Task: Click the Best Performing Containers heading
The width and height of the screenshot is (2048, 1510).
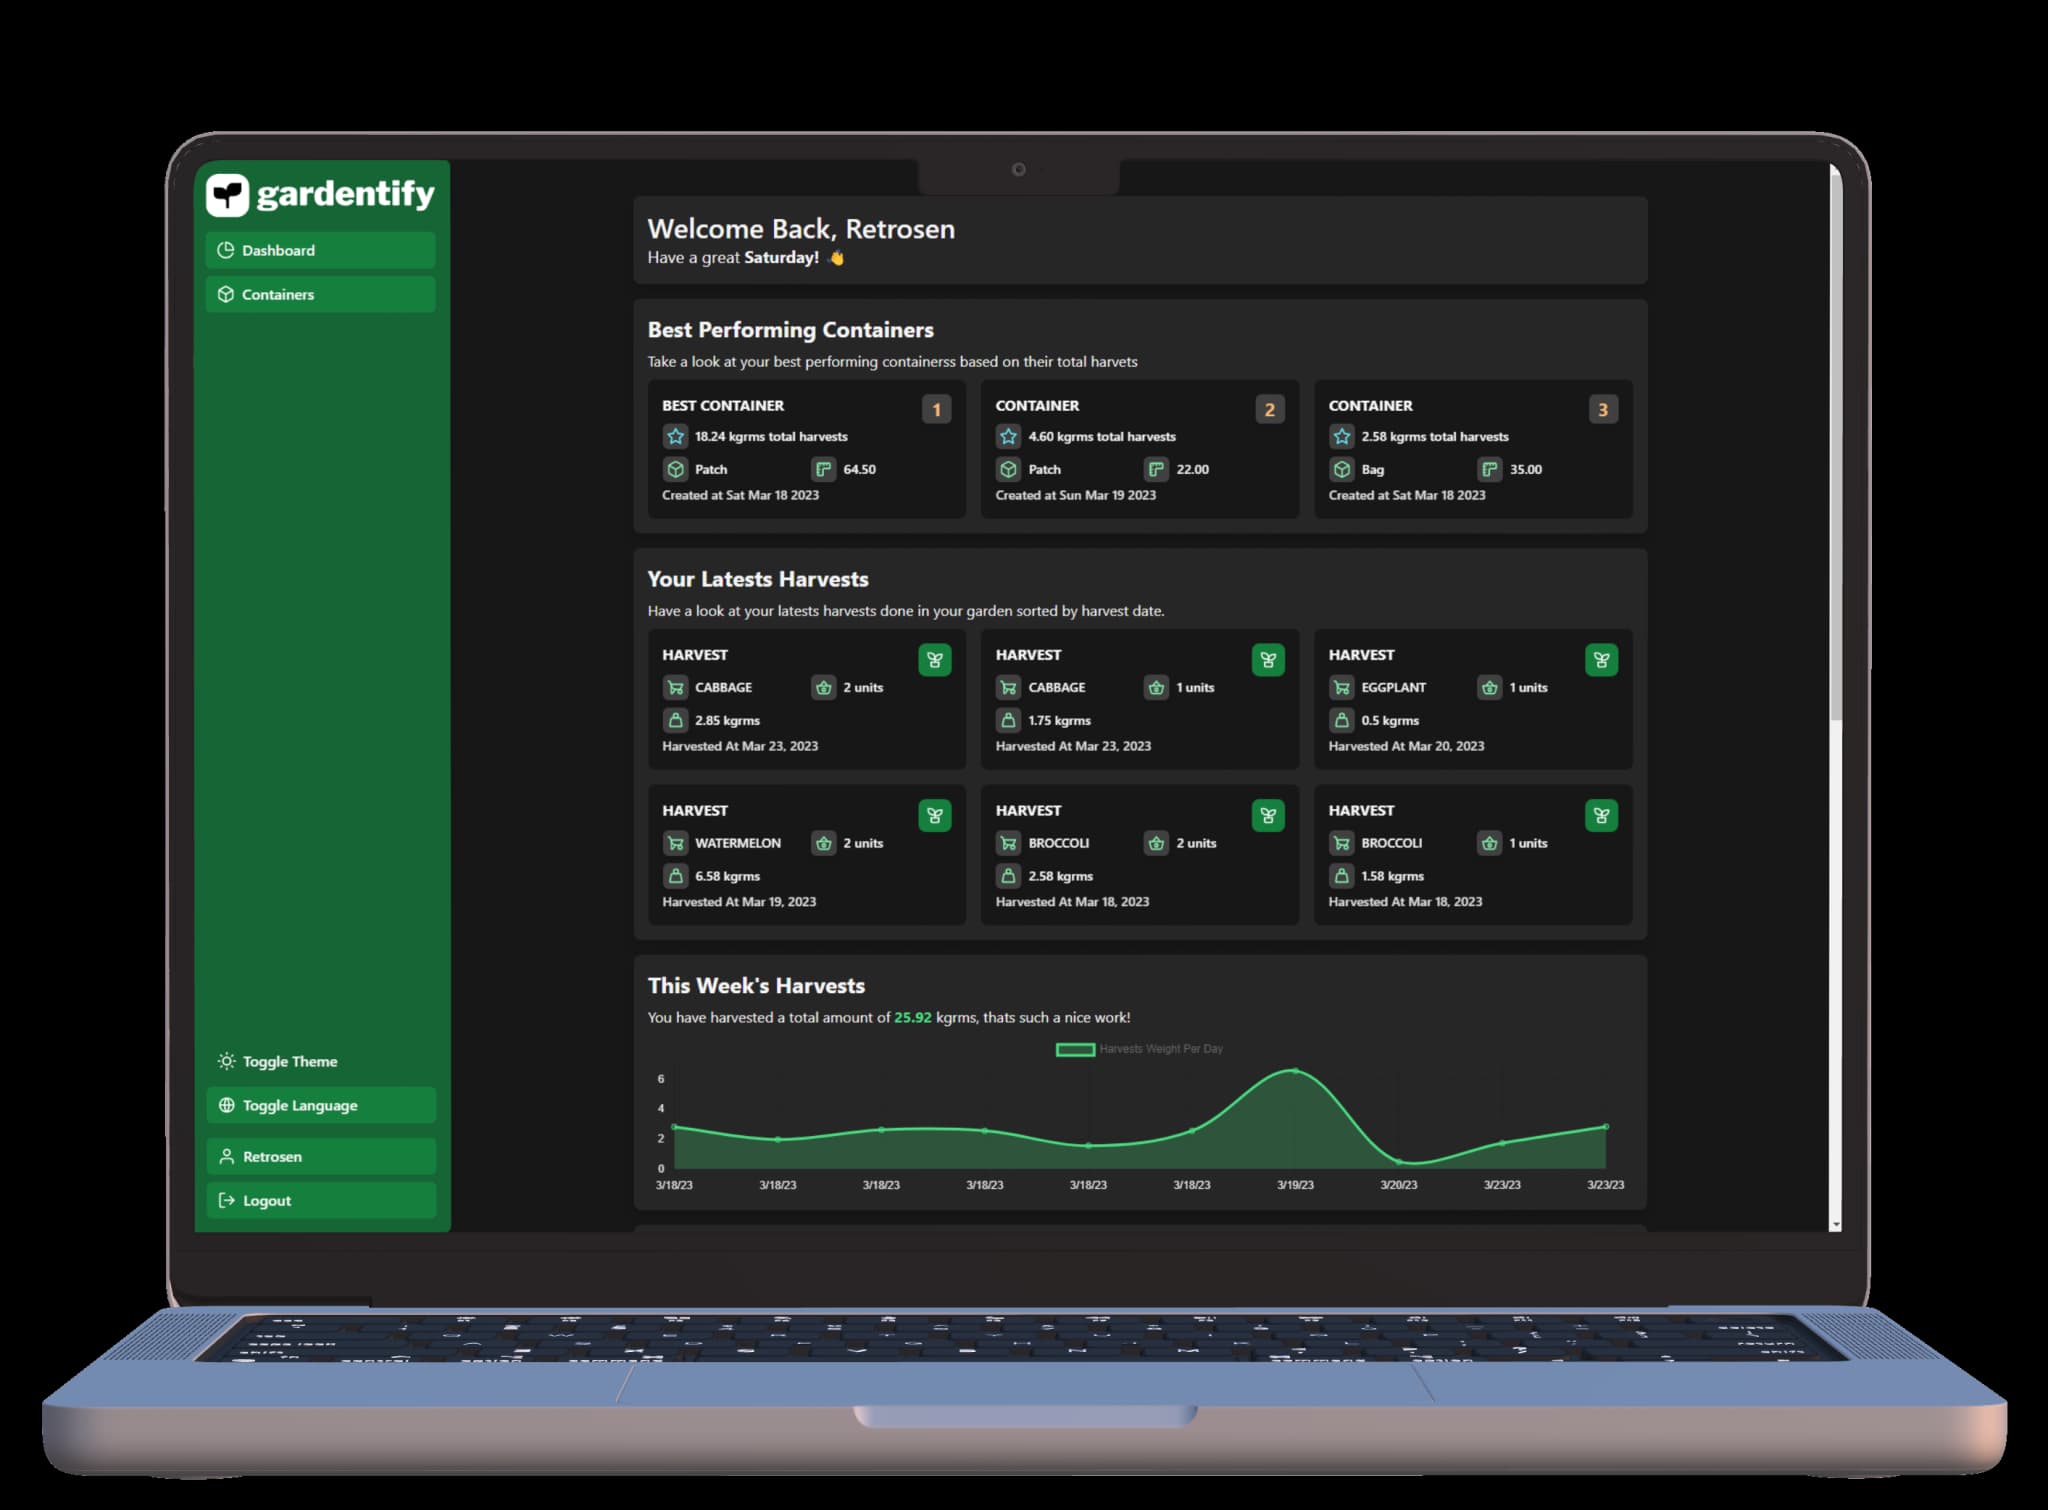Action: click(791, 330)
